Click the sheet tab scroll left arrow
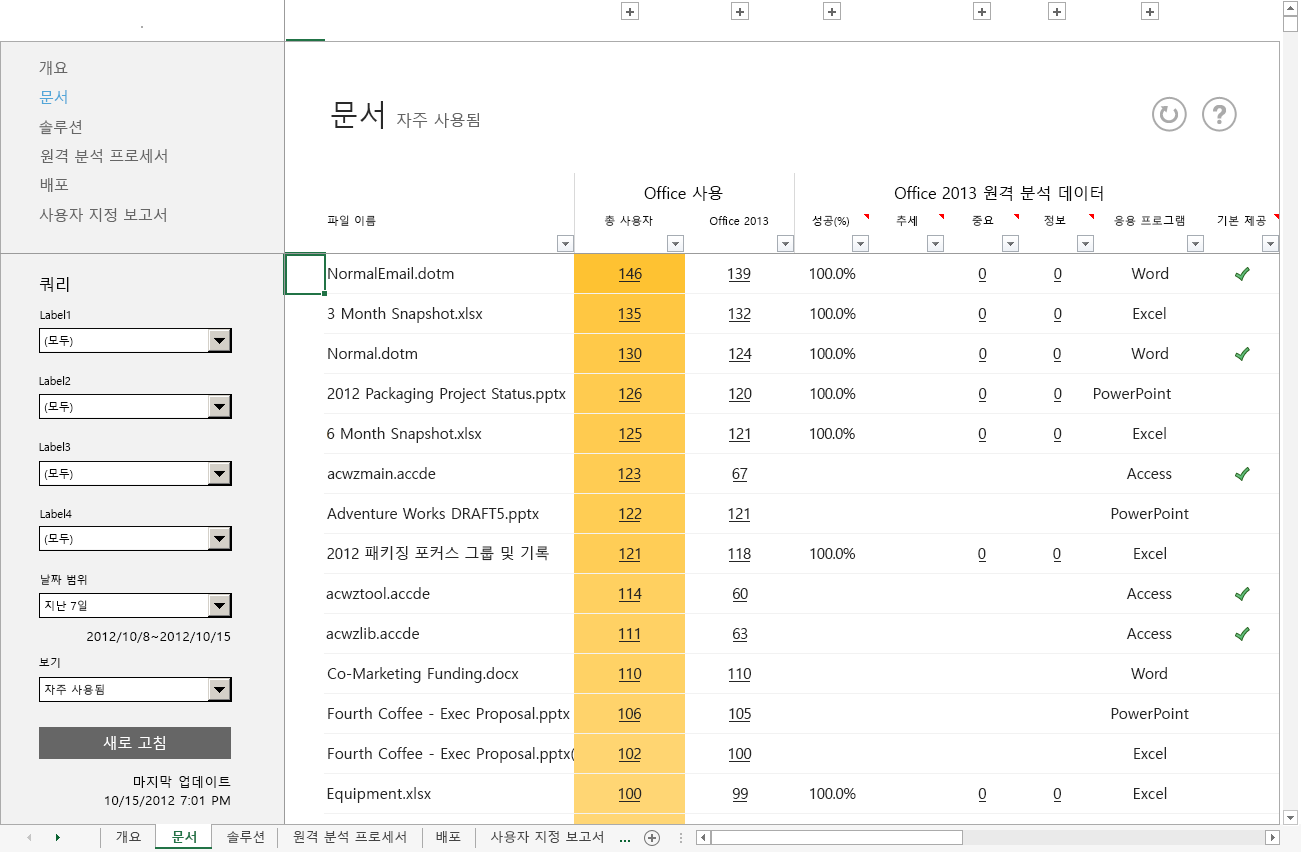 click(x=29, y=838)
